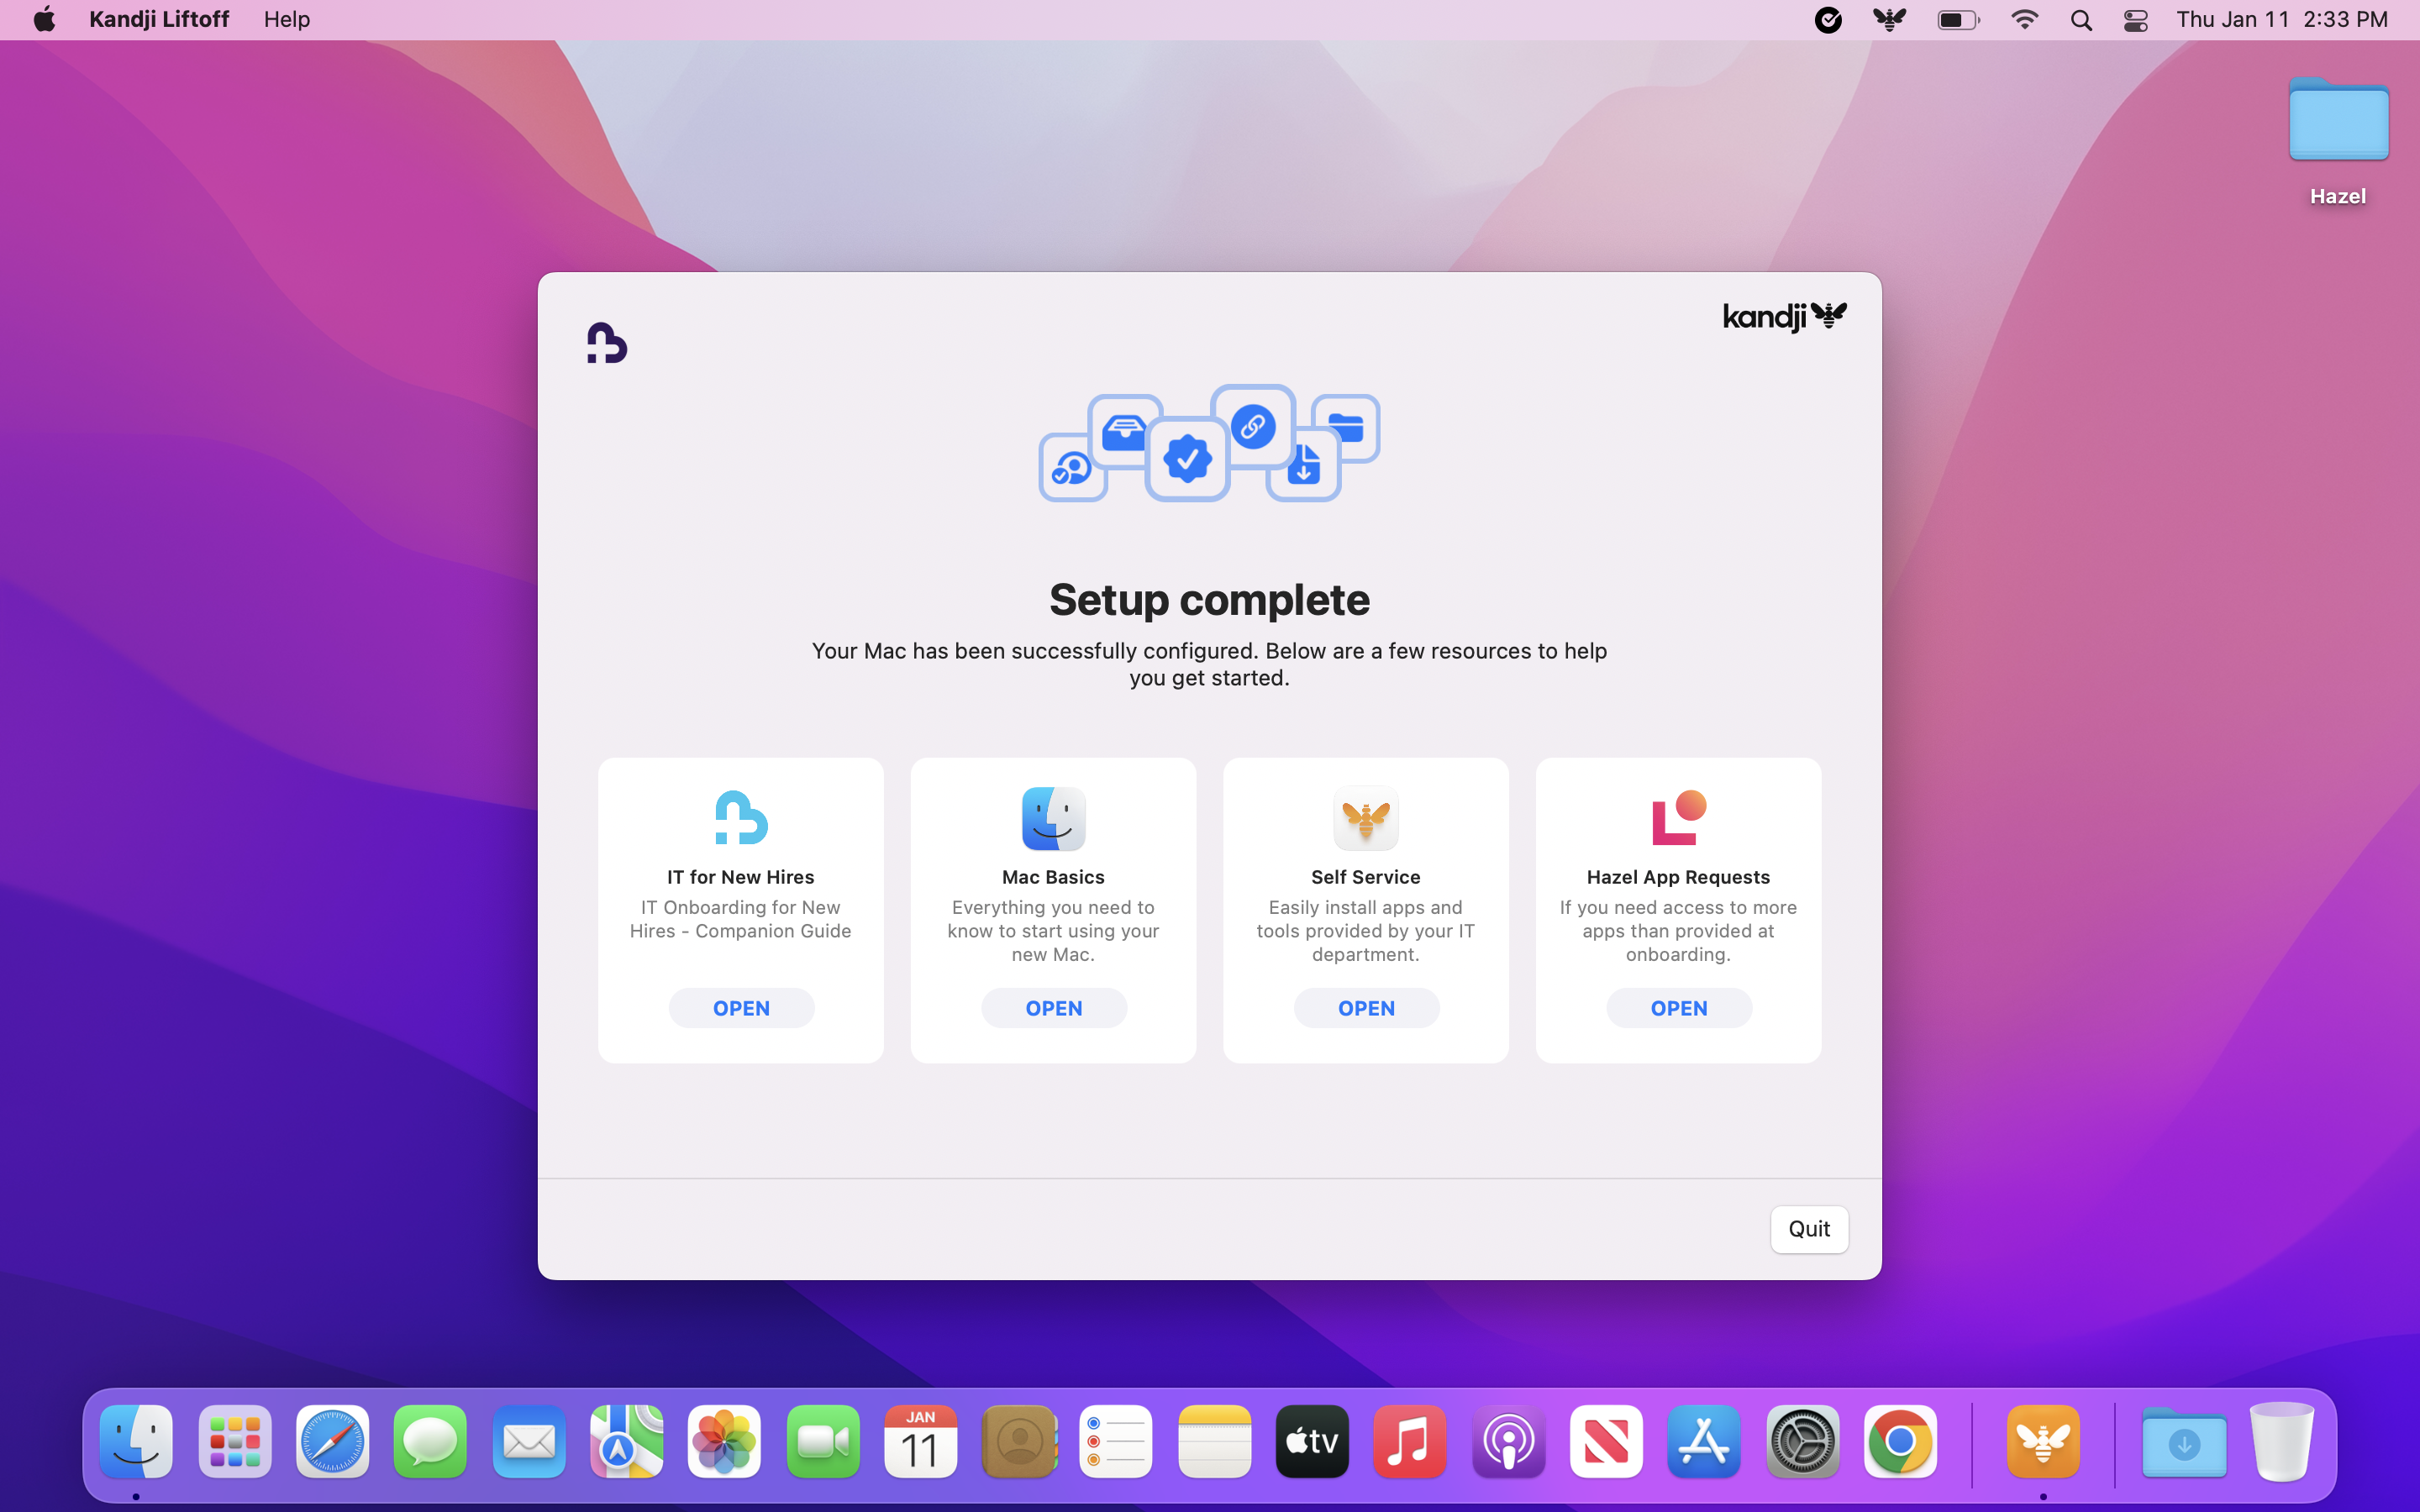Open the Trash in the Dock

point(2282,1442)
